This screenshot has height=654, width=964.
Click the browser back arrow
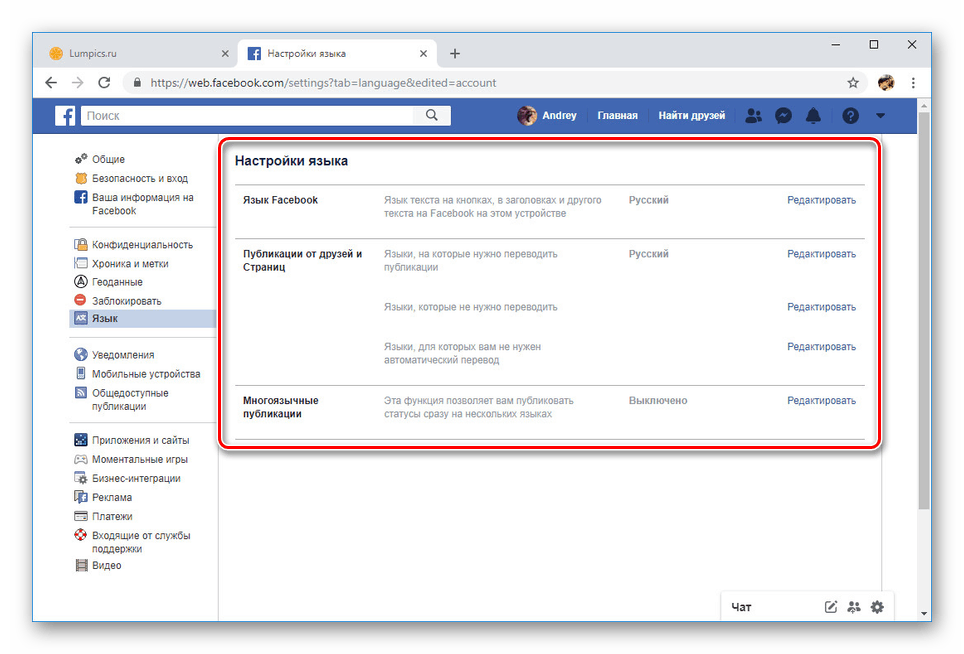51,82
